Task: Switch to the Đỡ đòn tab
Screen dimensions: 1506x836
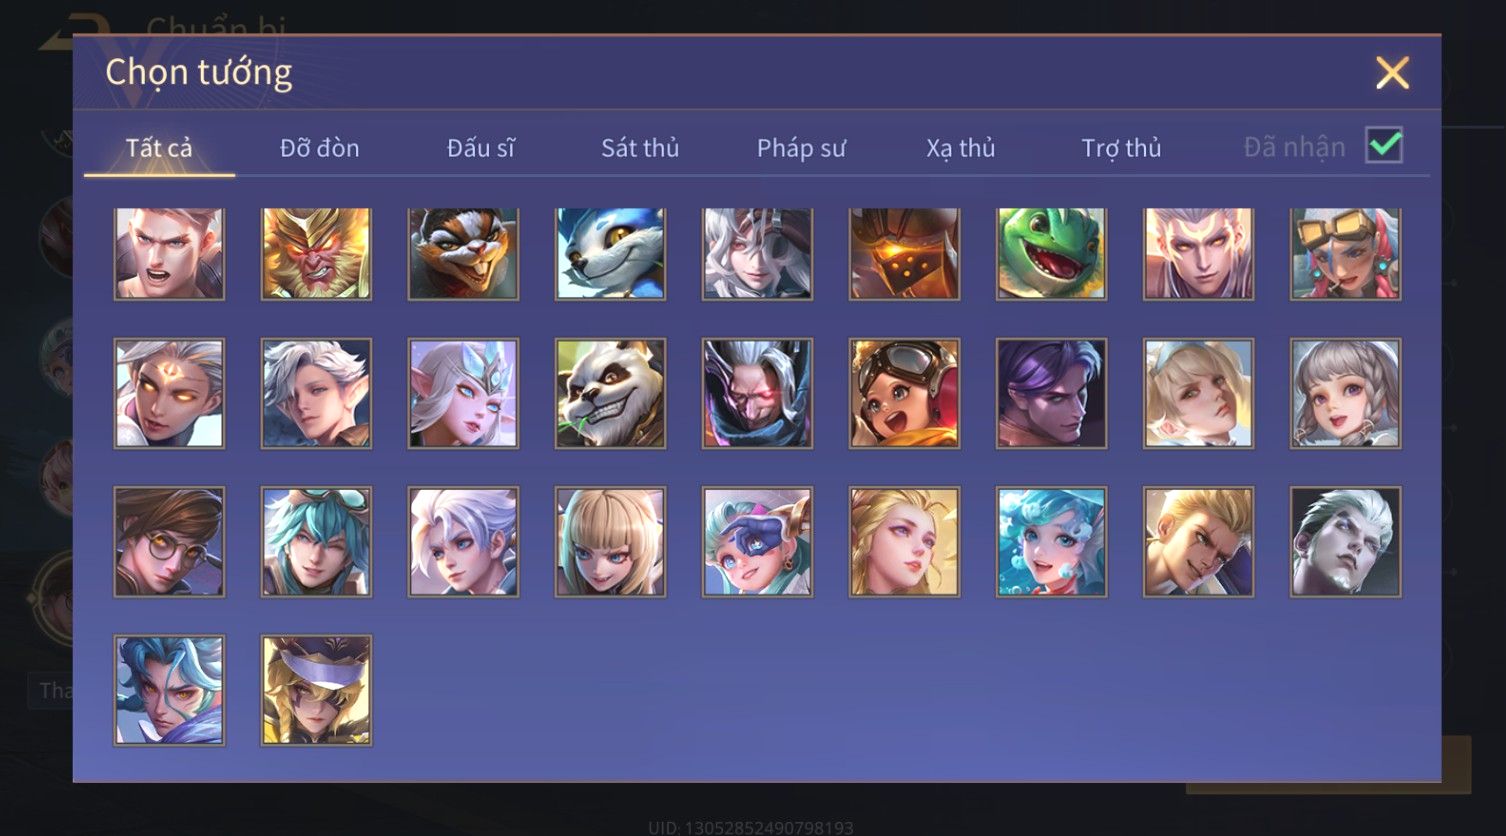Action: coord(319,148)
